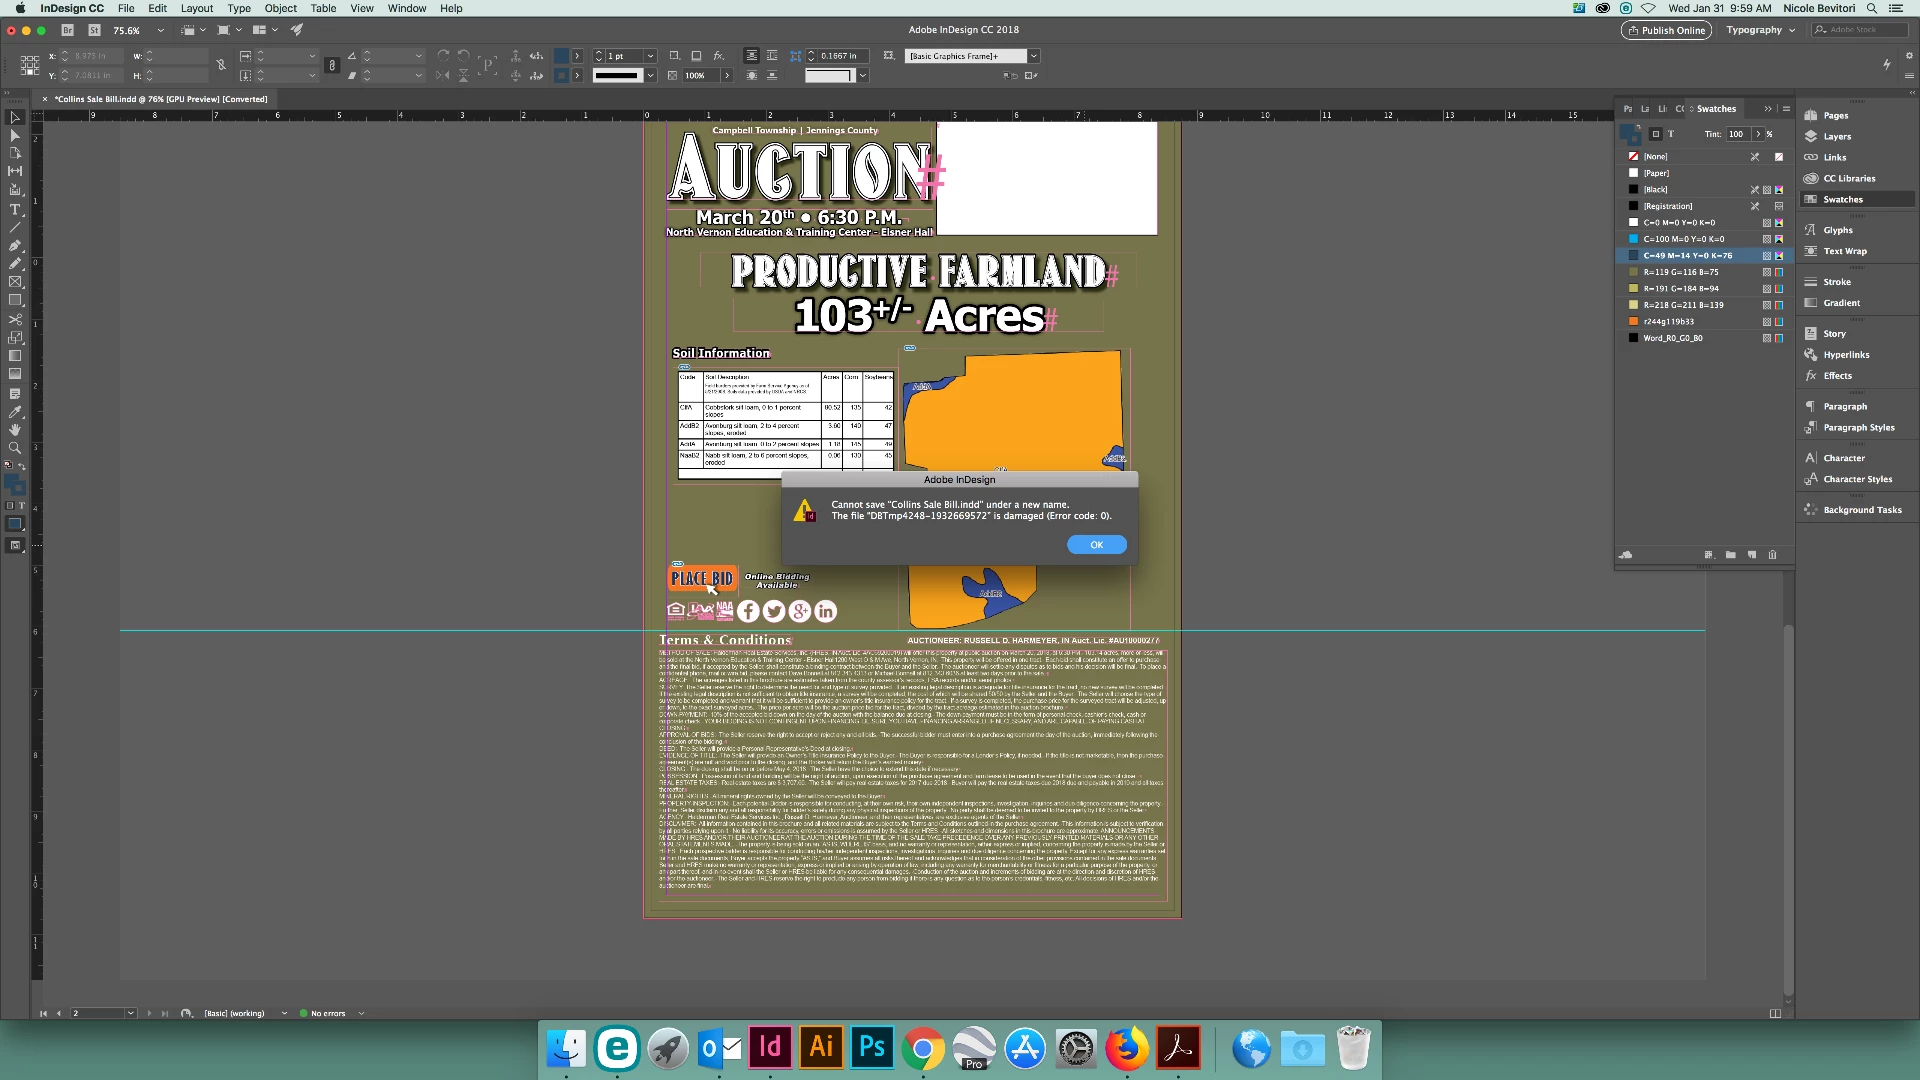Click the new swatch icon in Swatches panel
The height and width of the screenshot is (1080, 1920).
pyautogui.click(x=1752, y=555)
